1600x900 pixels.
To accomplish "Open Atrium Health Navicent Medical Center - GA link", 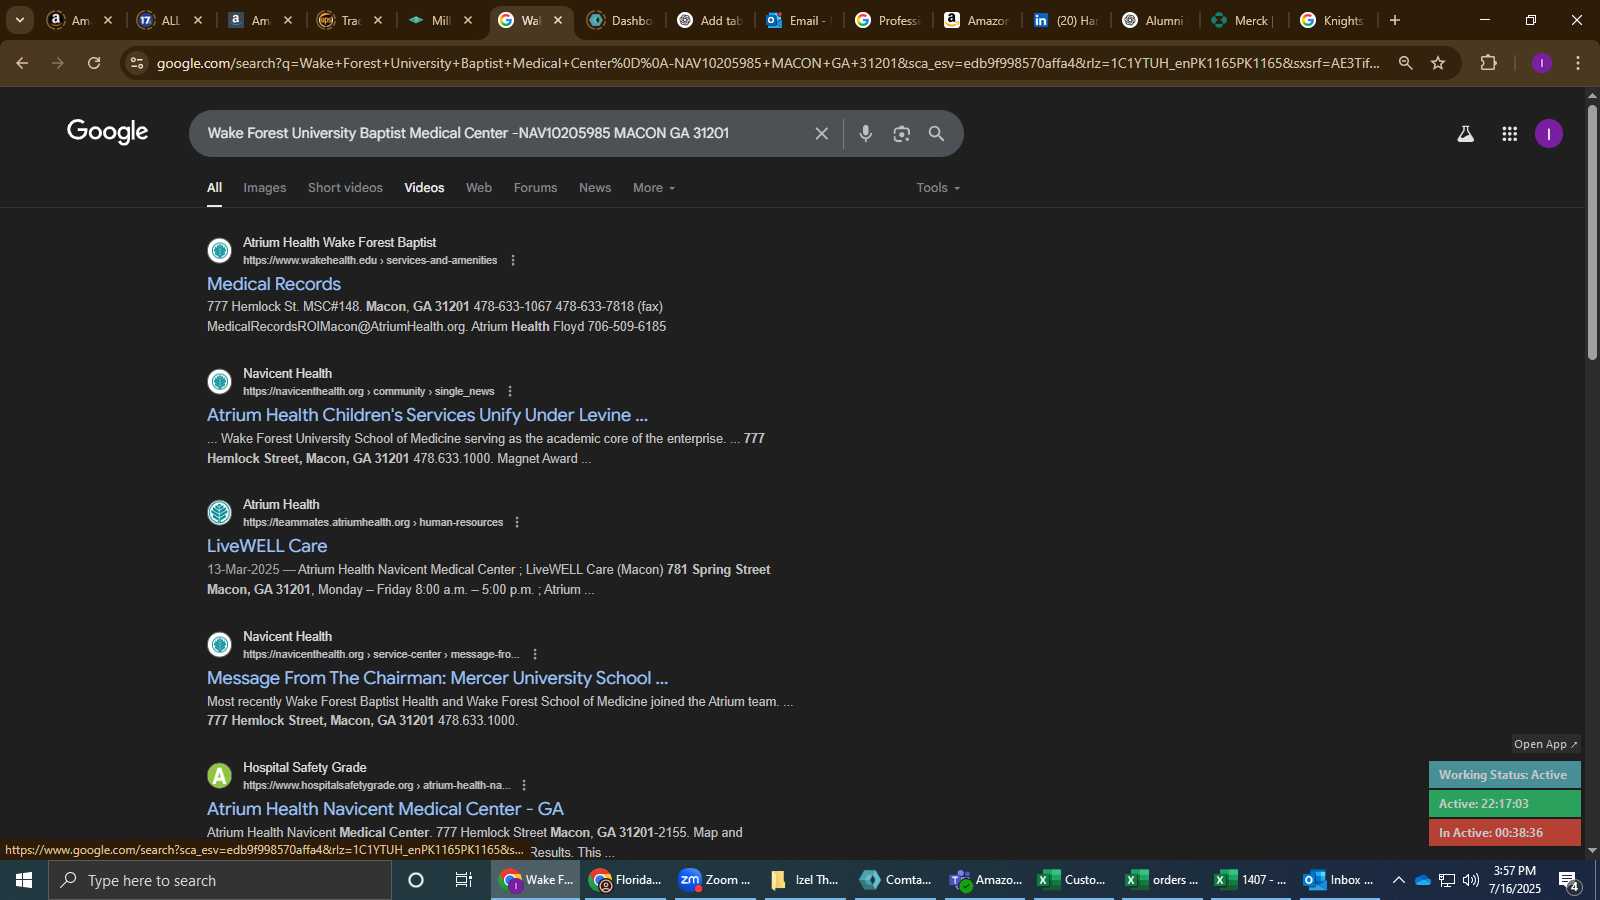I will [385, 809].
